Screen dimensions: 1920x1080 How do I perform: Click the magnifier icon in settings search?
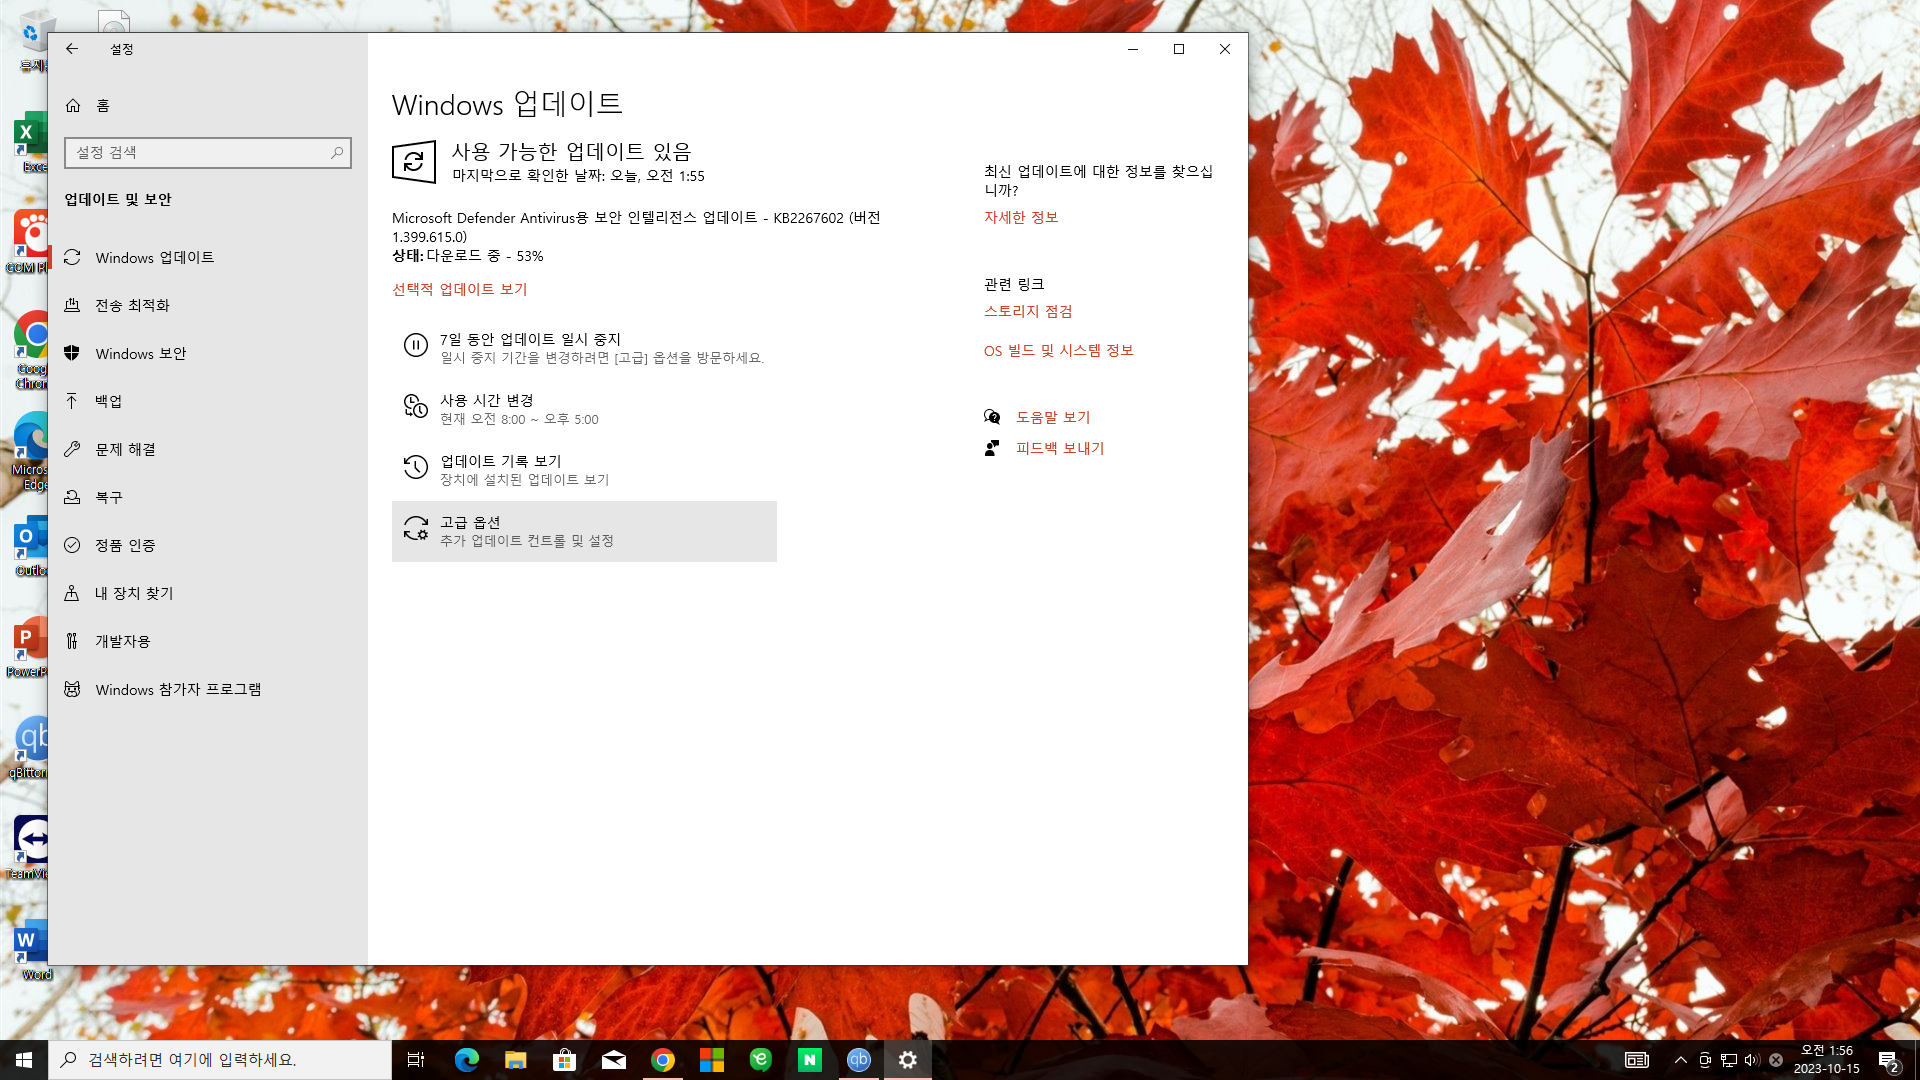(337, 152)
